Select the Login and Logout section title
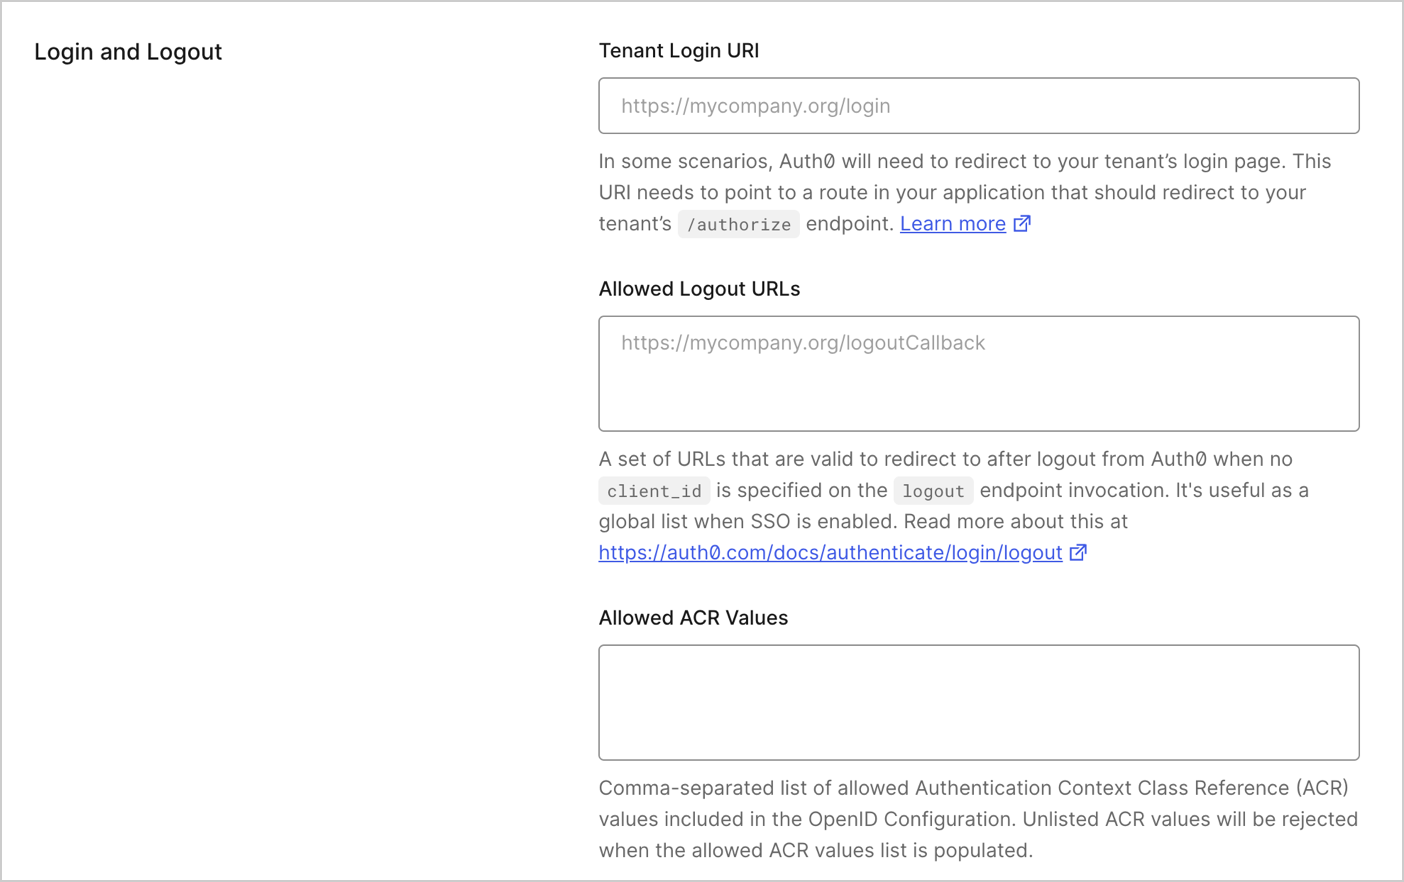 [127, 51]
